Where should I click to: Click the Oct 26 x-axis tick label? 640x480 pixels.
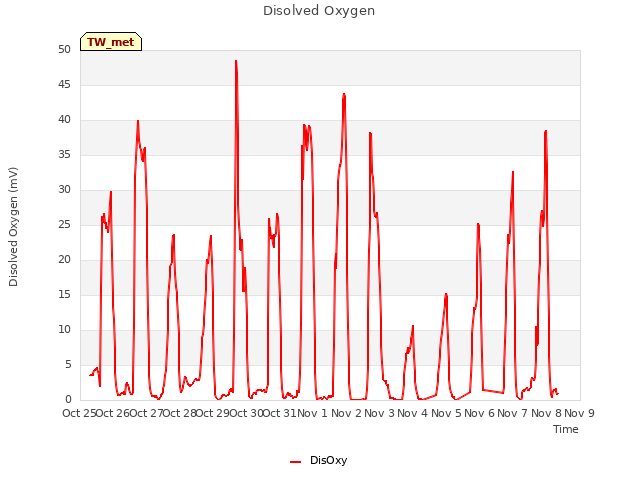pyautogui.click(x=113, y=413)
